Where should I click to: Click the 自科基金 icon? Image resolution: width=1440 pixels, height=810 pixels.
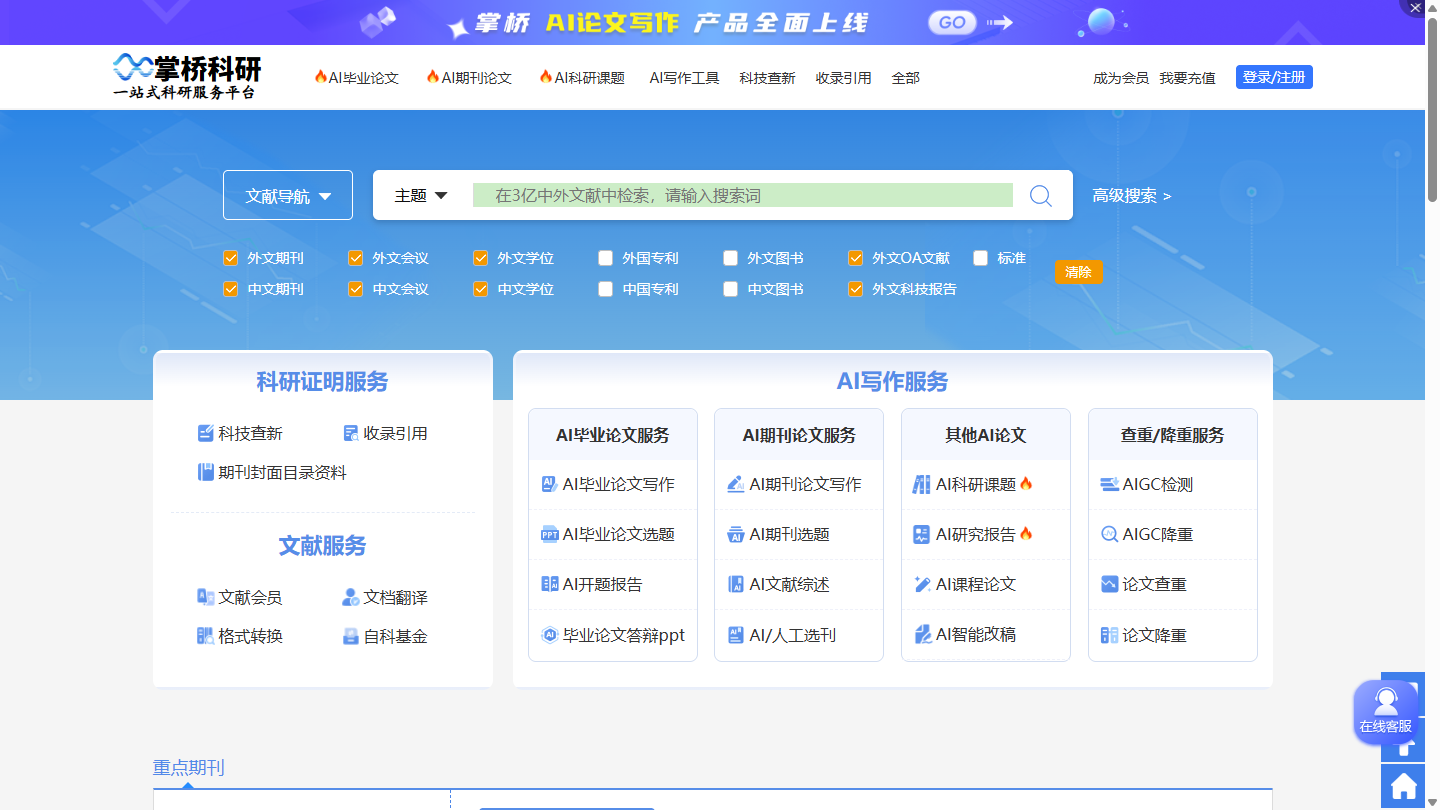[x=351, y=636]
